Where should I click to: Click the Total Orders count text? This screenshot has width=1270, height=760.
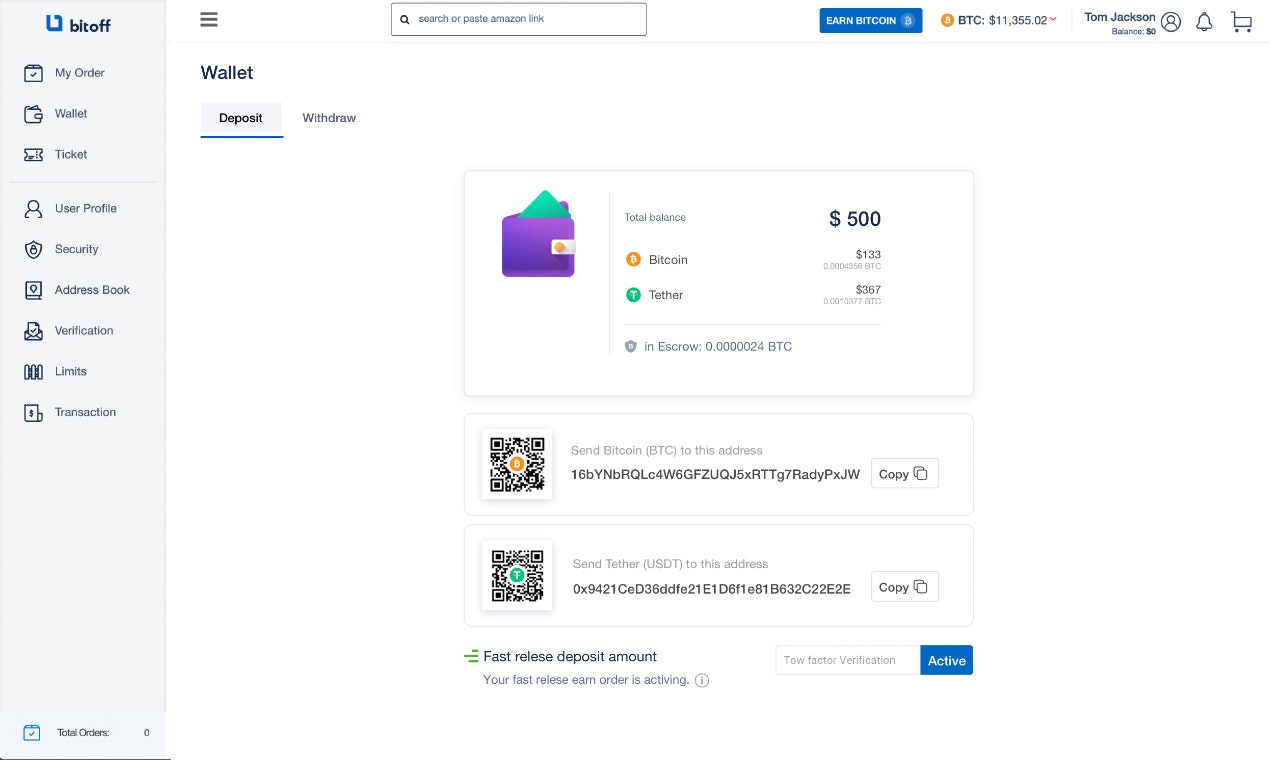(146, 733)
